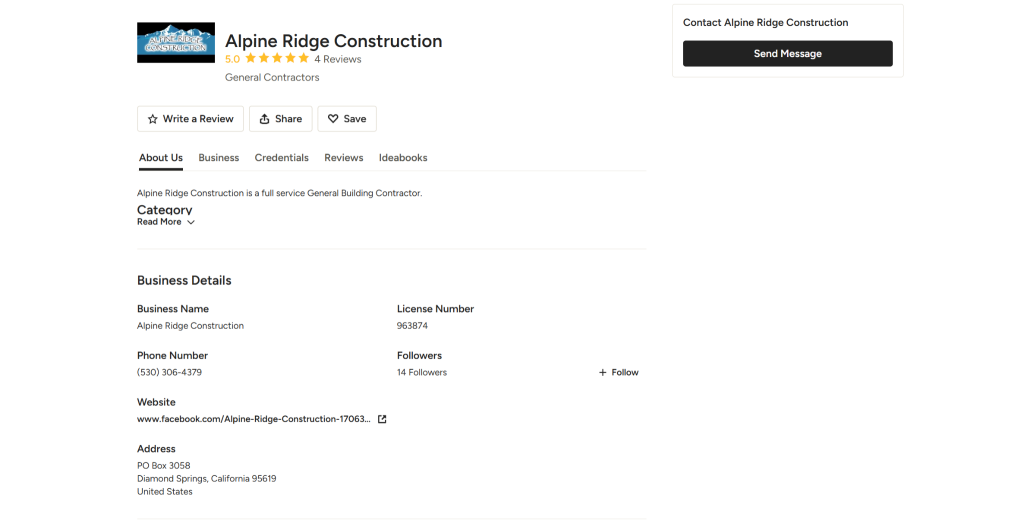Open the Business tab
Image resolution: width=1024 pixels, height=528 pixels.
tap(218, 158)
